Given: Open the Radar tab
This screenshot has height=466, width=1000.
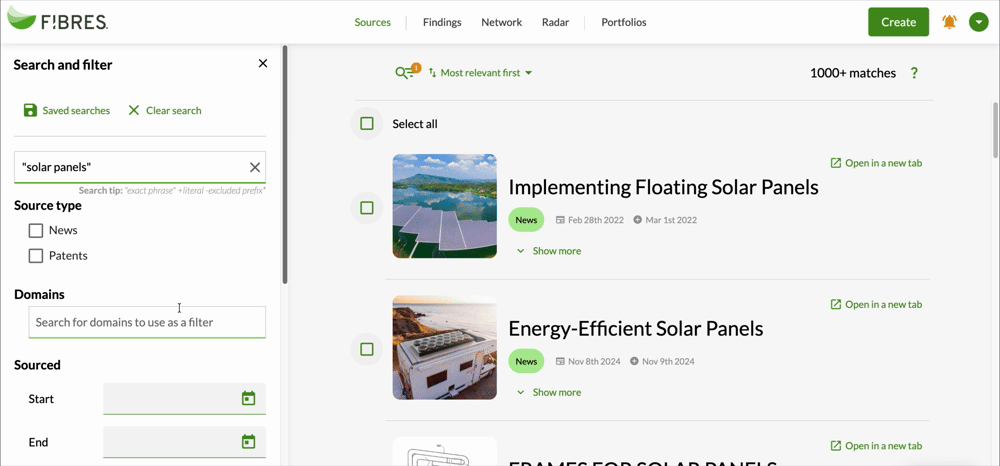Looking at the screenshot, I should pos(555,22).
